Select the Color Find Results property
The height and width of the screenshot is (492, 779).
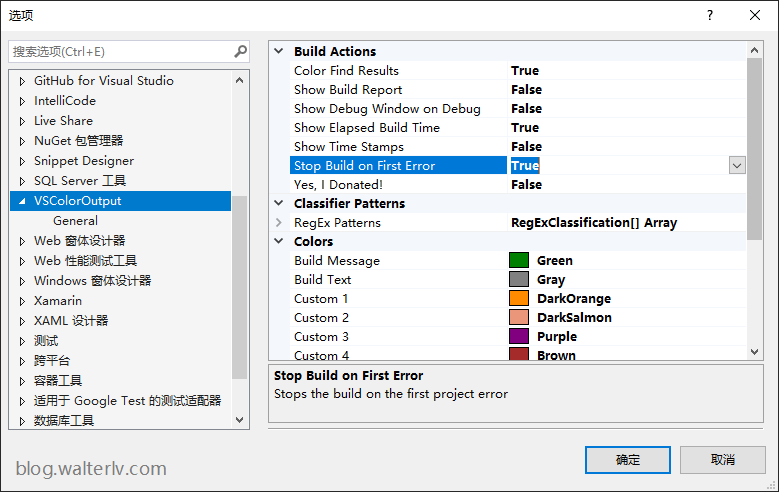click(x=346, y=71)
